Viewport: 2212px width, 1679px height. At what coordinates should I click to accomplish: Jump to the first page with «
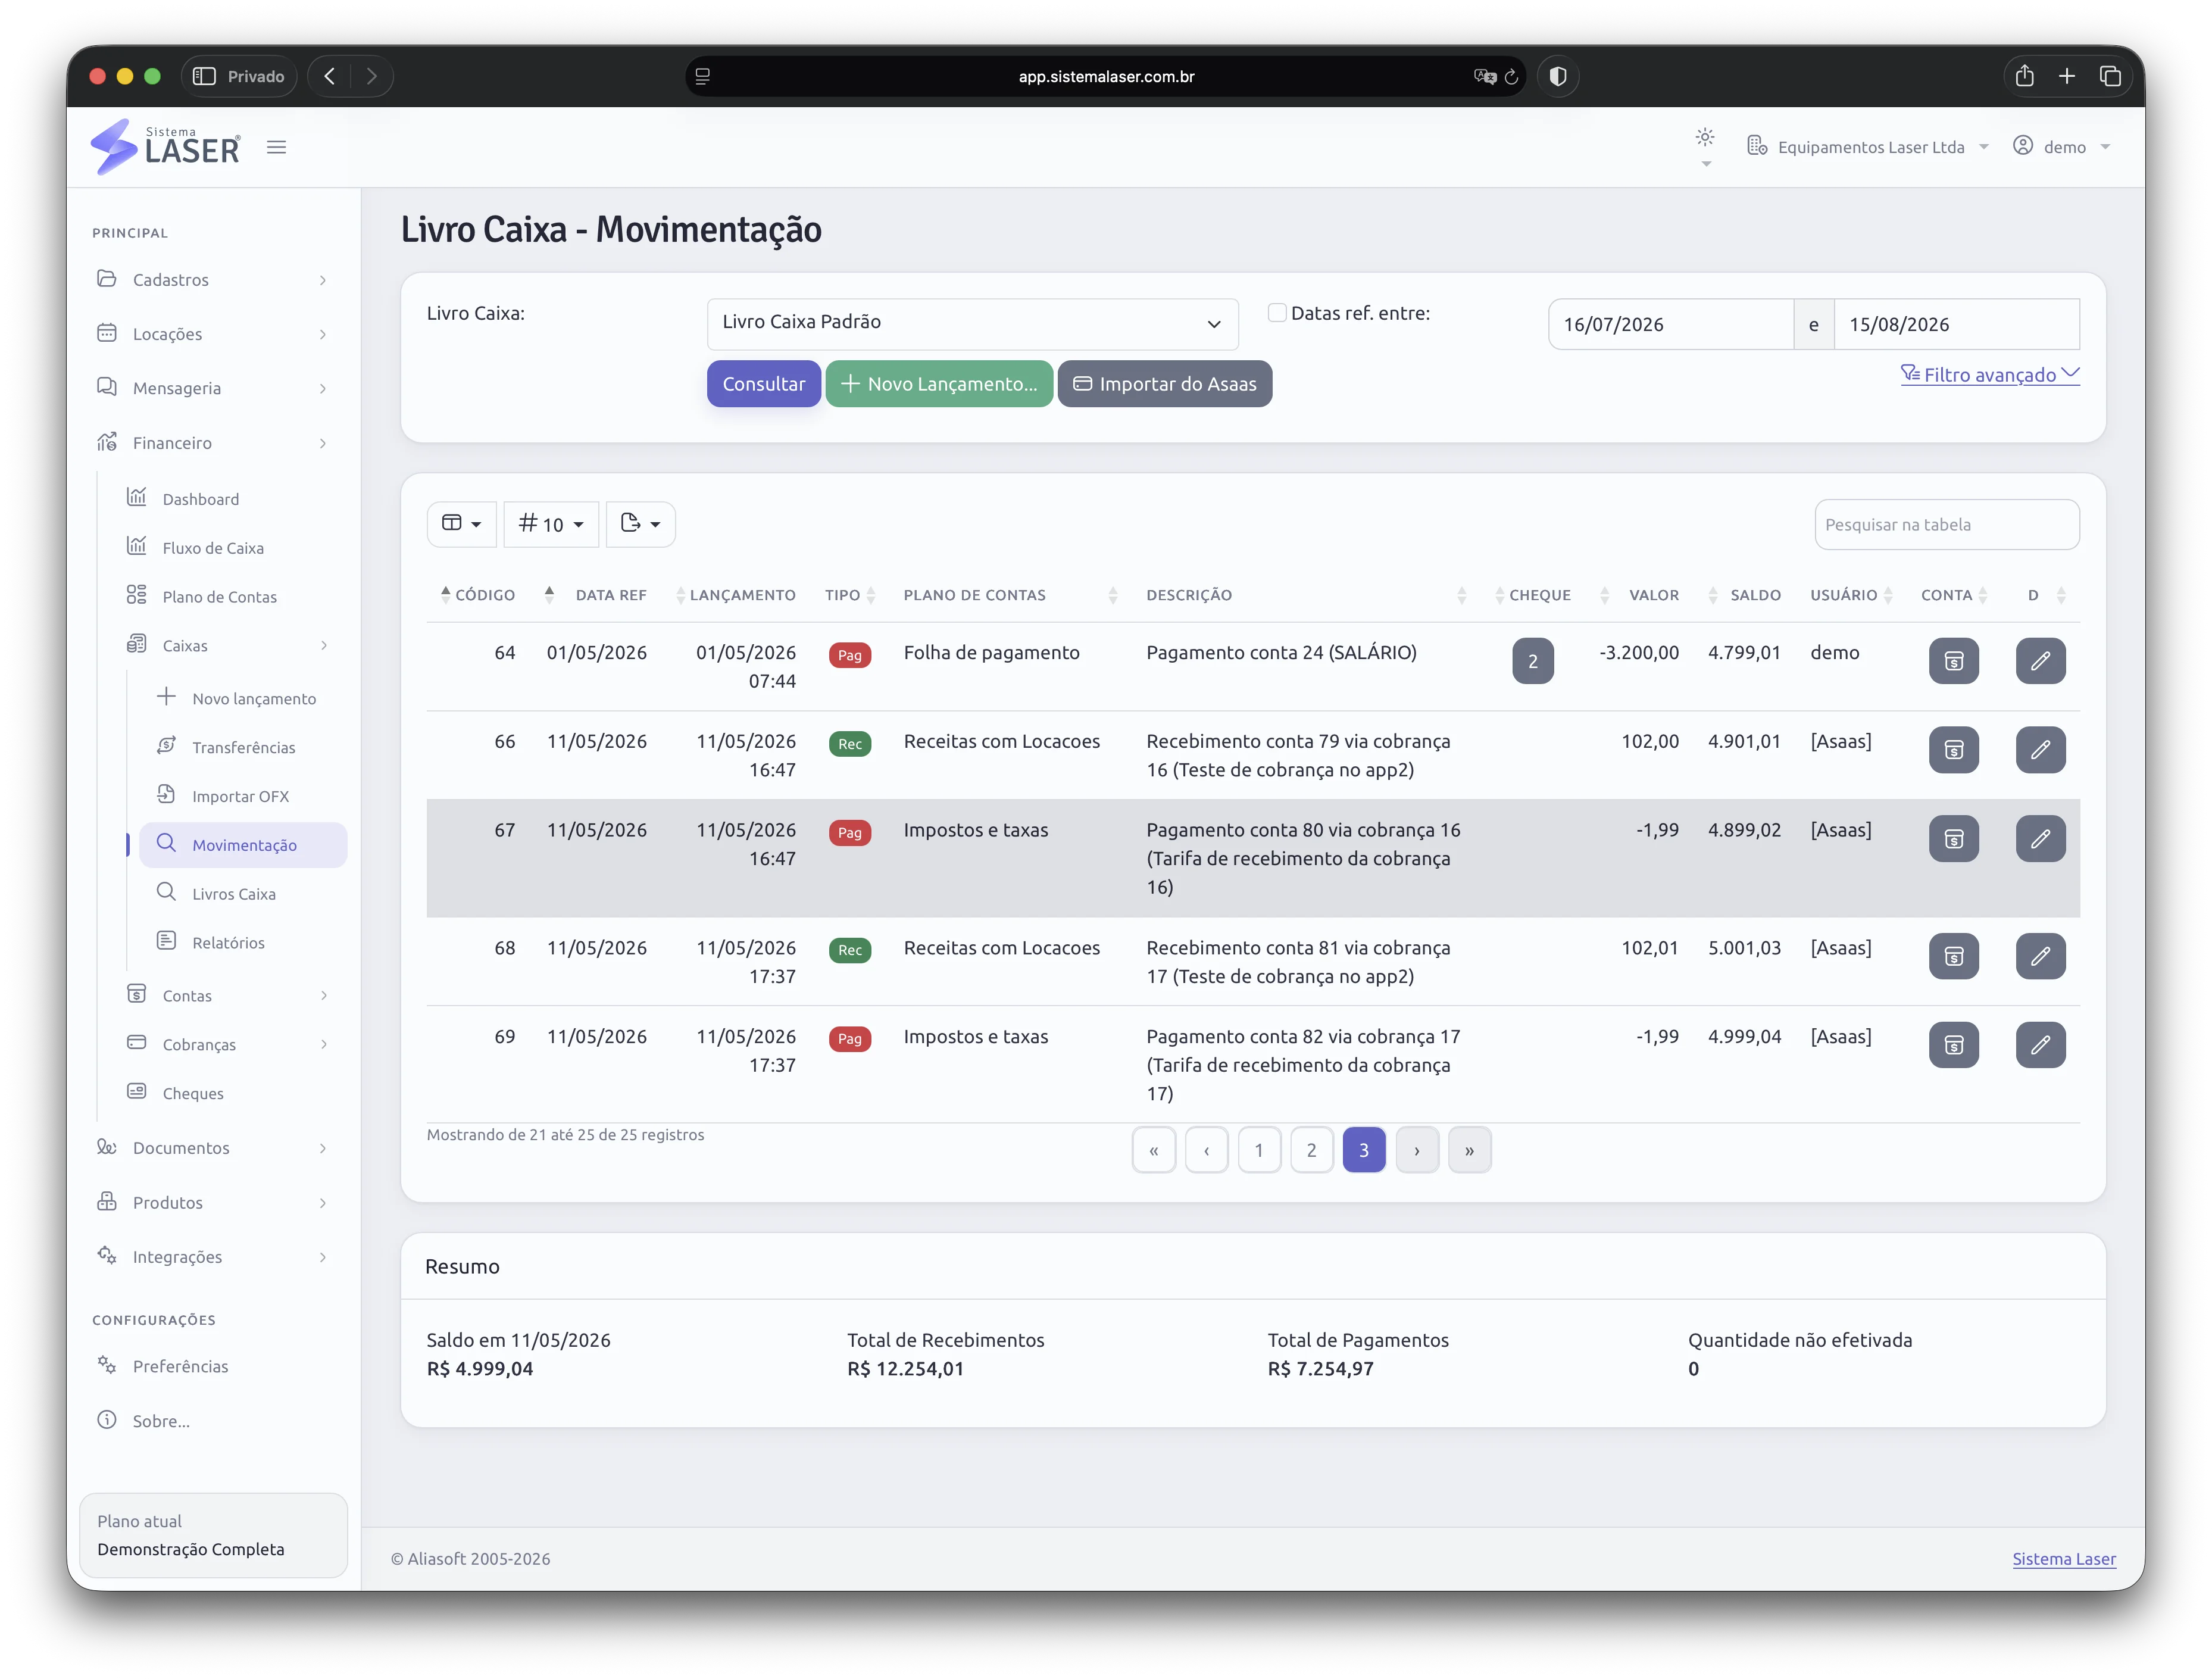pos(1153,1150)
